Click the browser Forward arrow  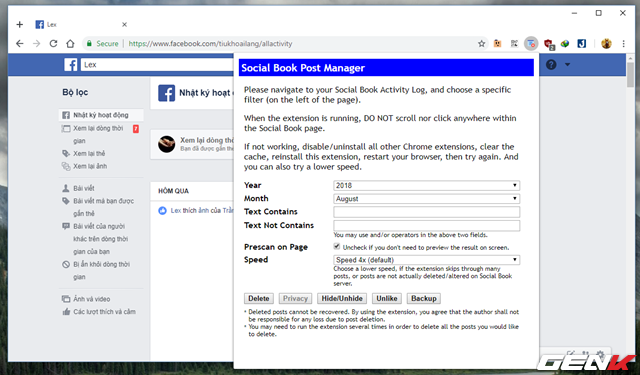click(37, 44)
